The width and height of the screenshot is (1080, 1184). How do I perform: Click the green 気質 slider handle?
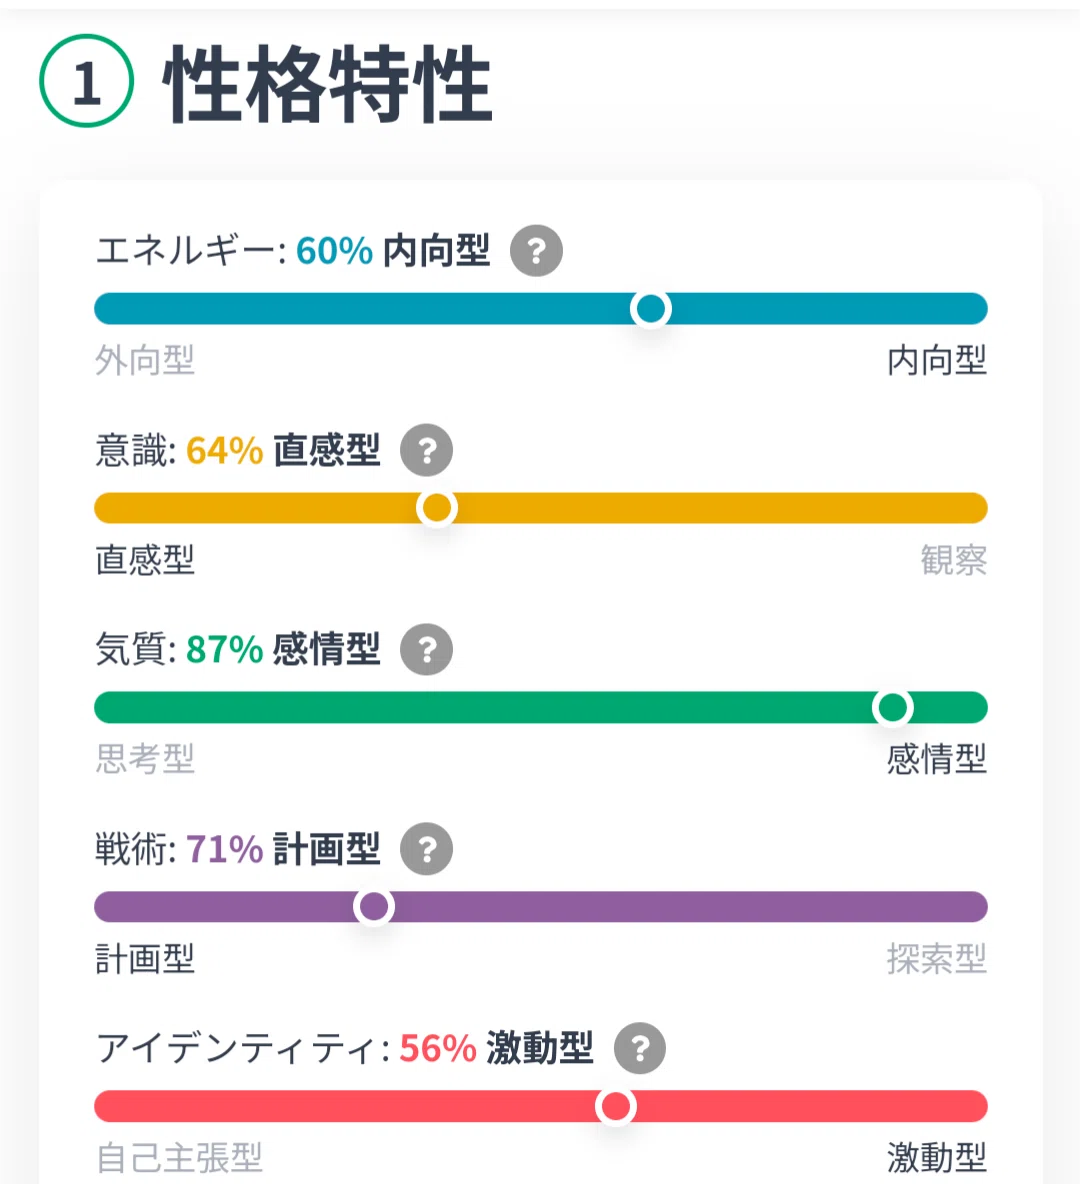(x=893, y=708)
